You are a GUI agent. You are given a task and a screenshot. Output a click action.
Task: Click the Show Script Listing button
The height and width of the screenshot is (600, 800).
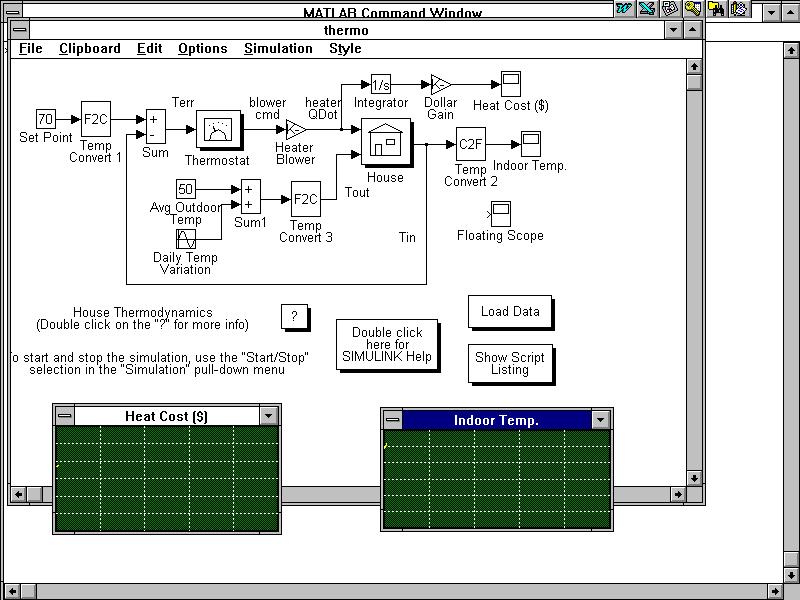(x=510, y=363)
